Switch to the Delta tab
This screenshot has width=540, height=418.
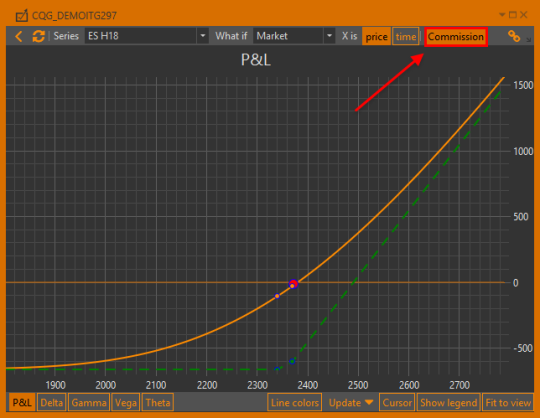click(52, 403)
